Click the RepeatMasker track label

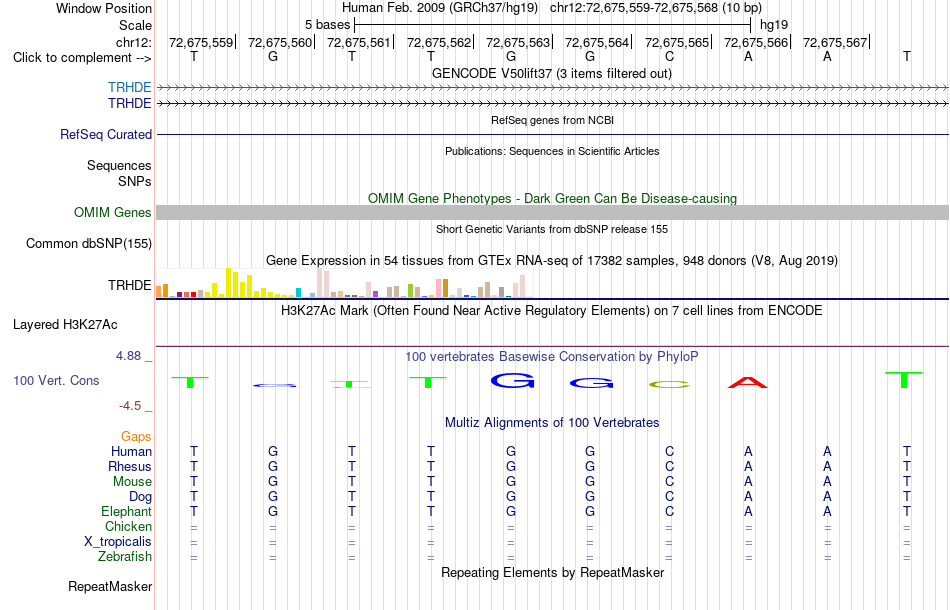pos(110,586)
